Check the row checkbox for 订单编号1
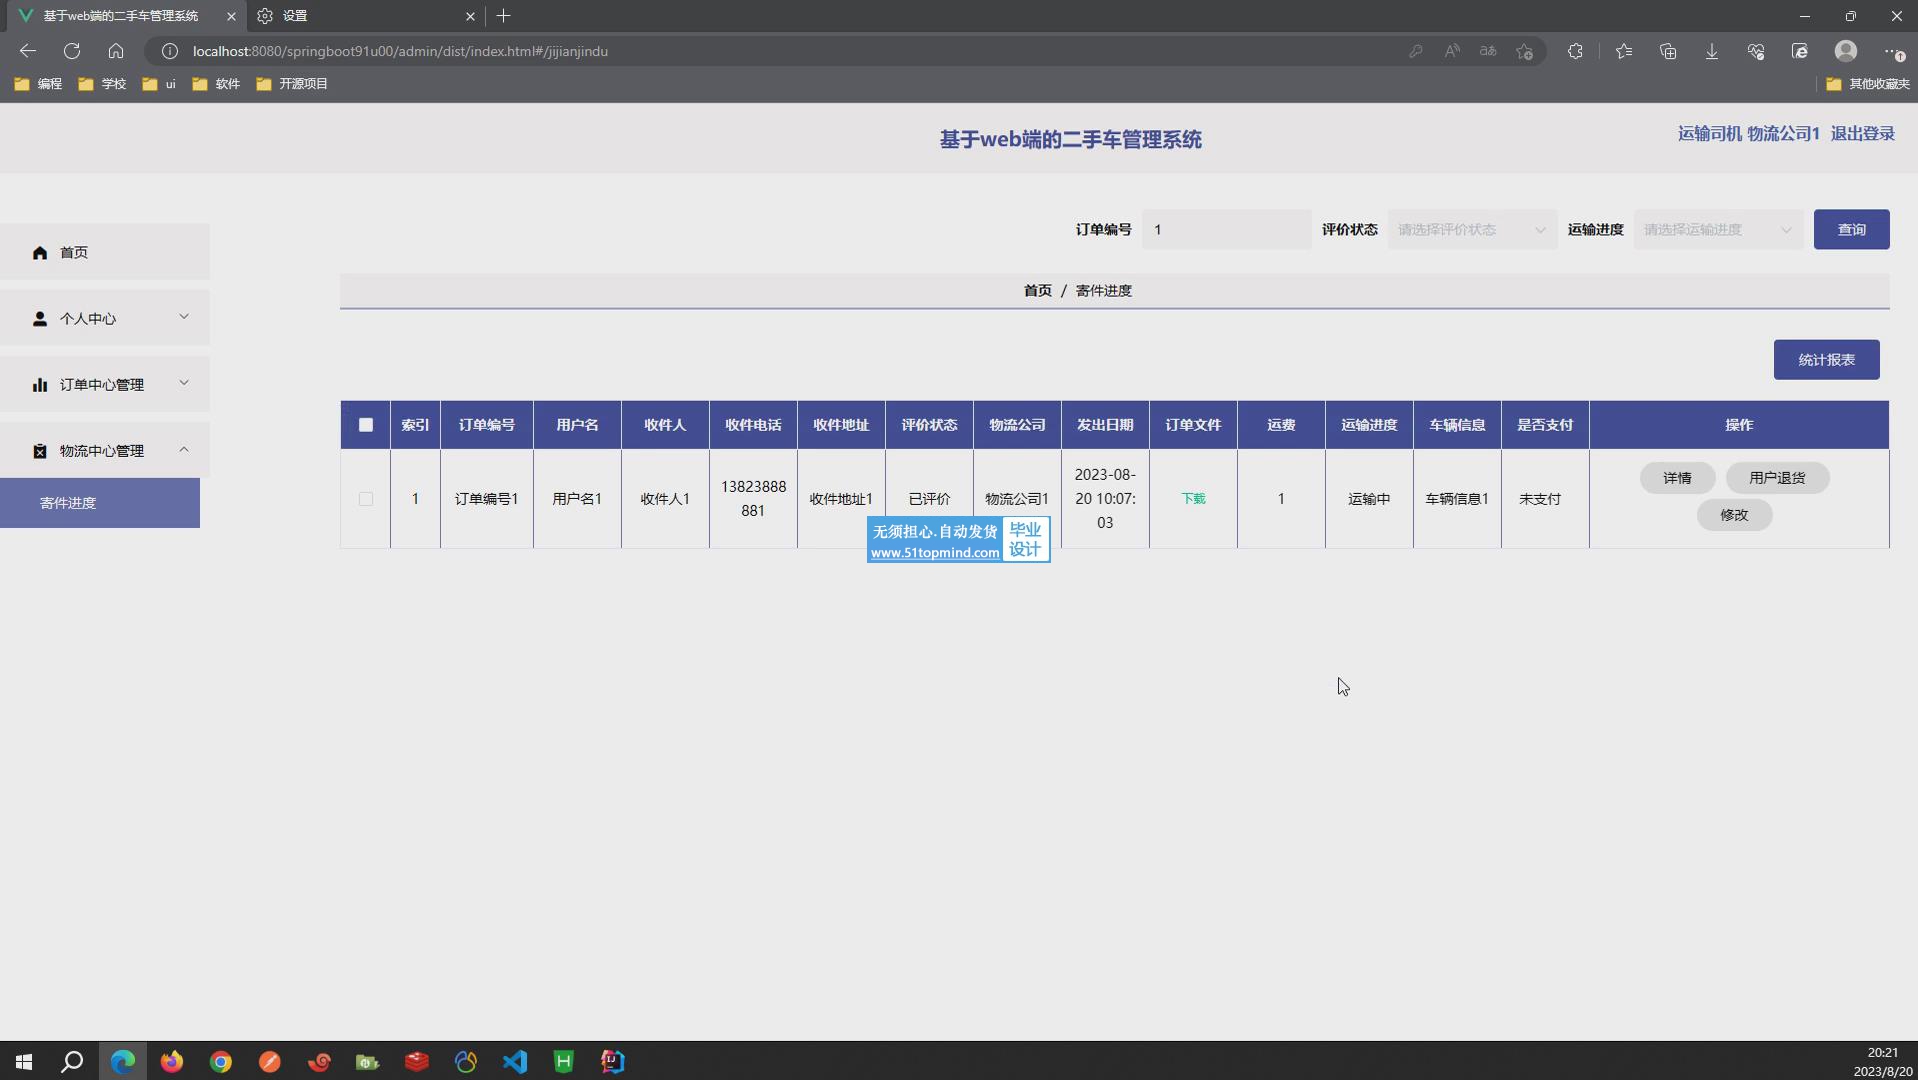Screen dimensions: 1918x1080 366,499
